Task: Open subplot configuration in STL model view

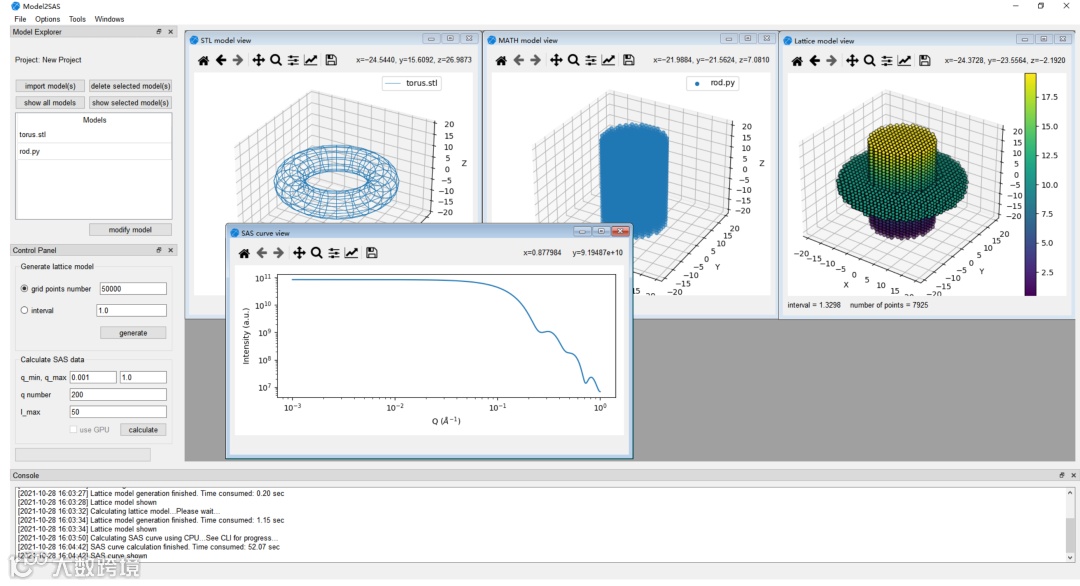Action: pos(293,61)
